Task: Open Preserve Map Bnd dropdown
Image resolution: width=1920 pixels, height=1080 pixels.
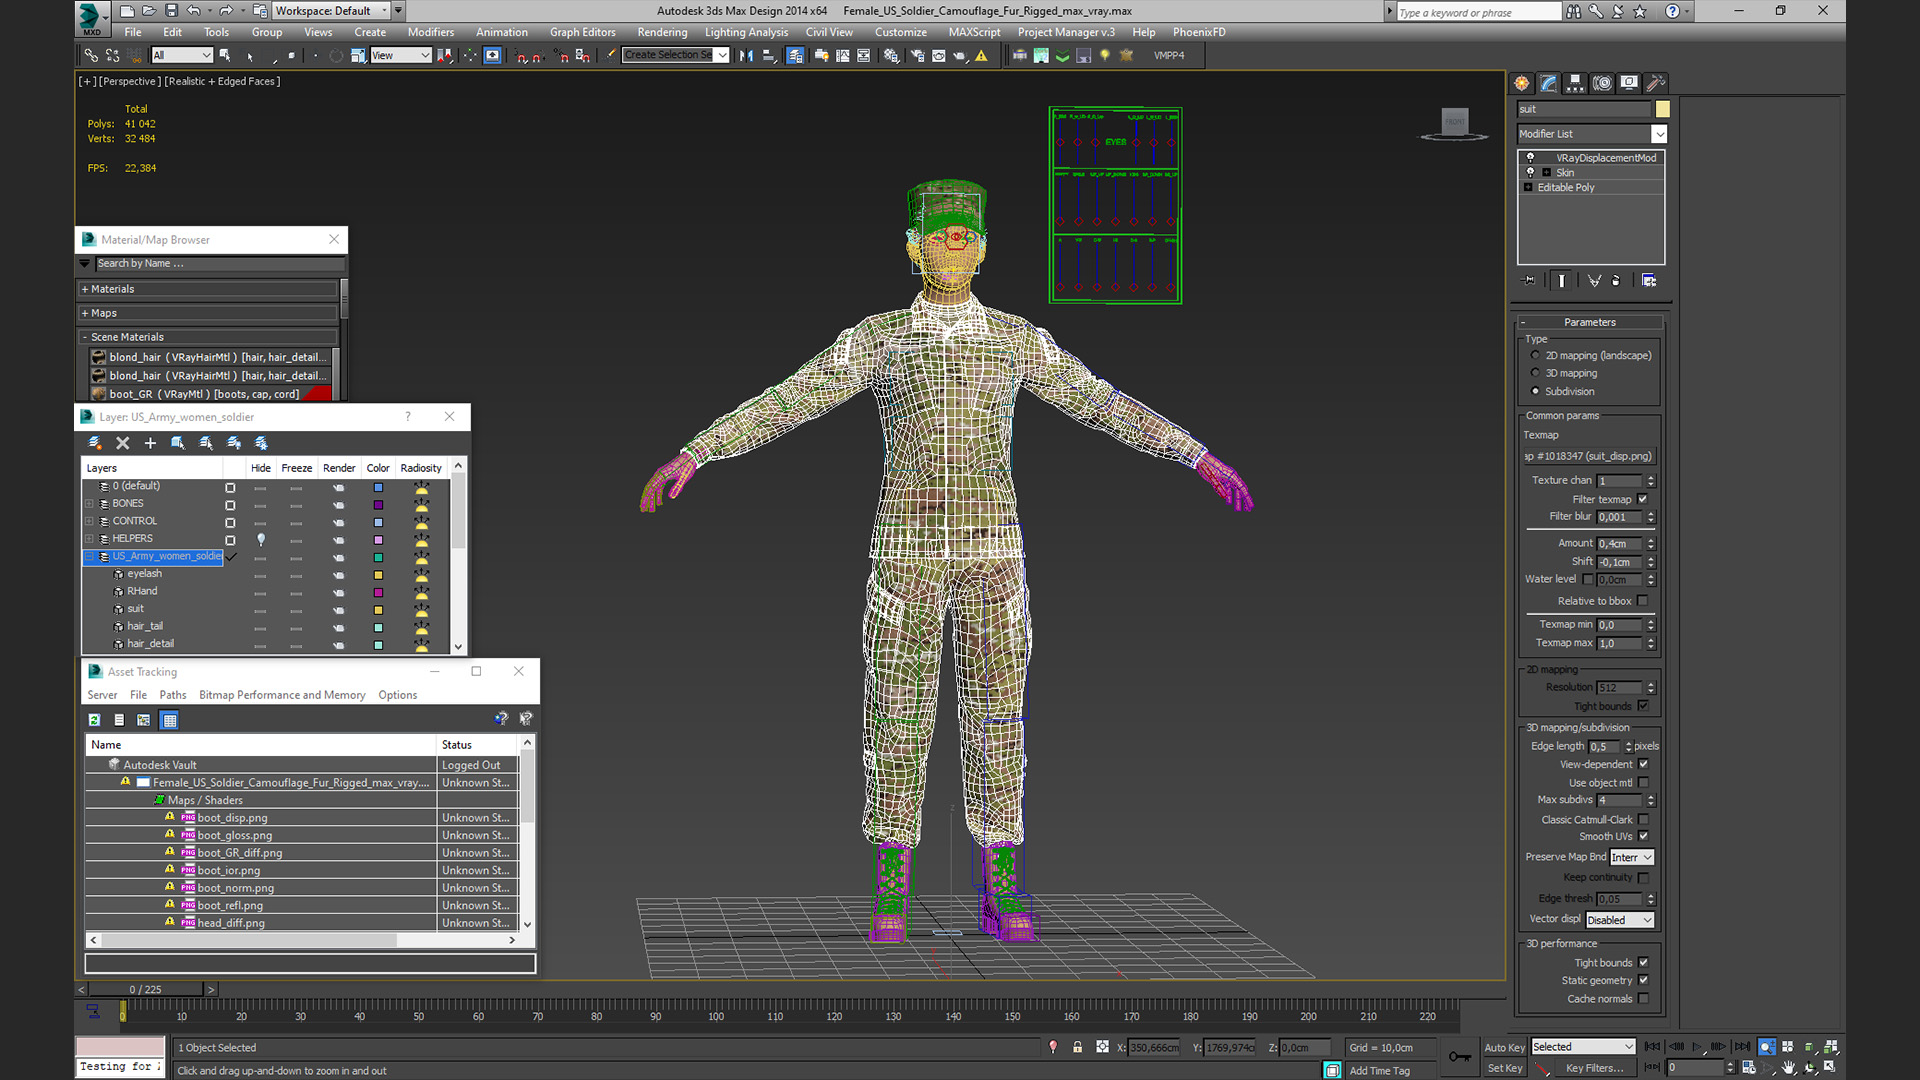Action: tap(1632, 857)
